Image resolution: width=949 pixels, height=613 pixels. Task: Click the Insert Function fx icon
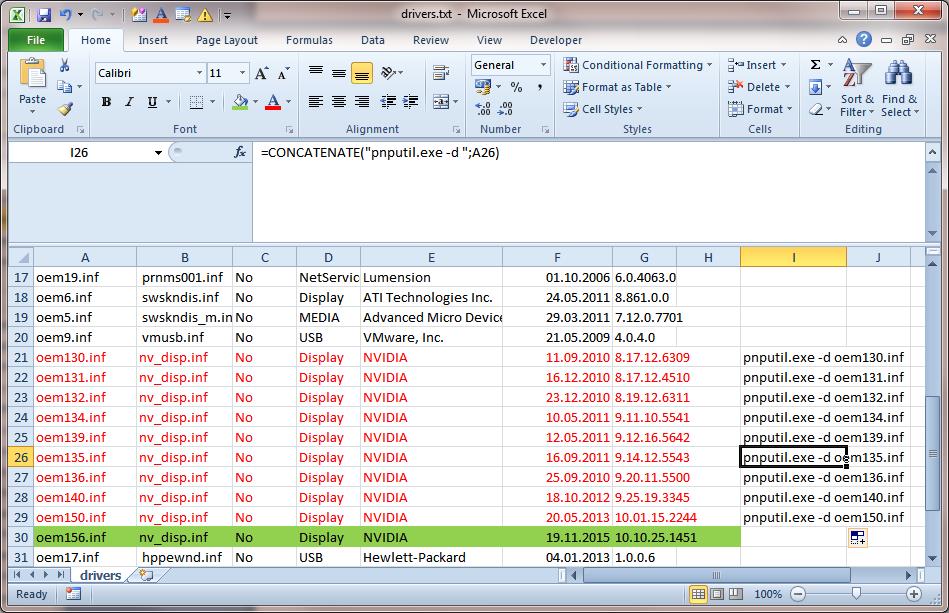(240, 153)
